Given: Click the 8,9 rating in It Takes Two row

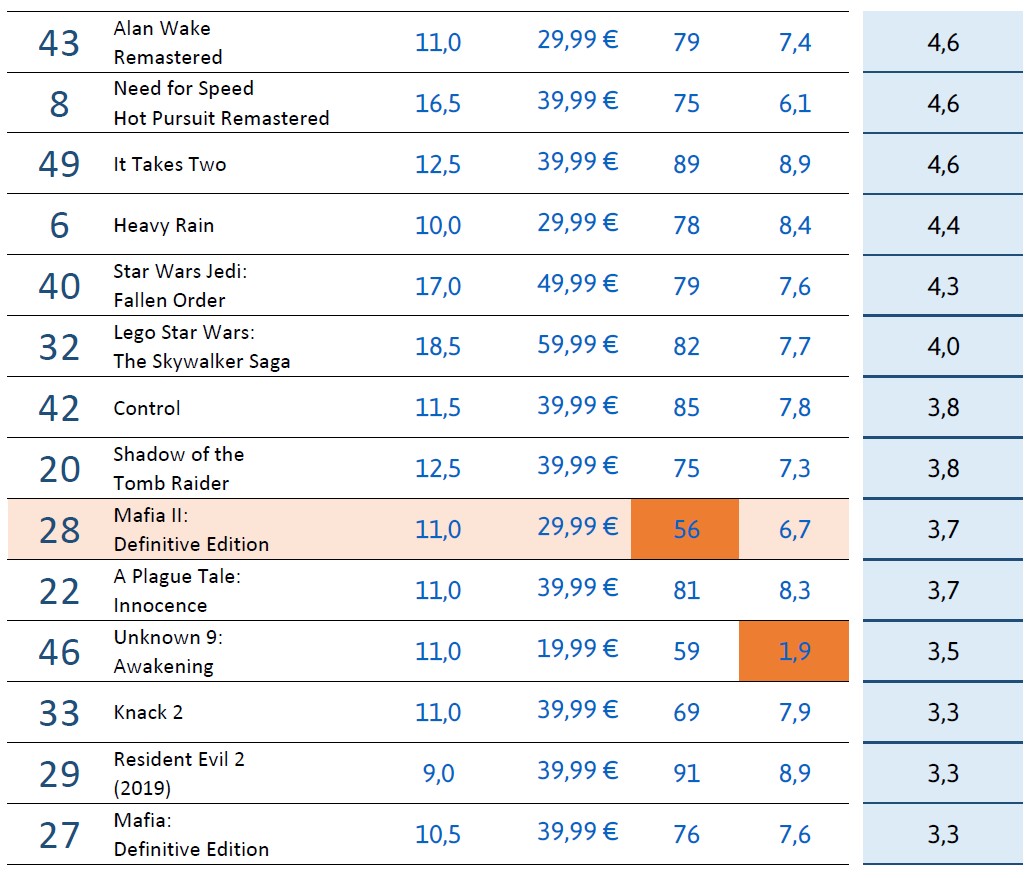Looking at the screenshot, I should click(x=795, y=165).
